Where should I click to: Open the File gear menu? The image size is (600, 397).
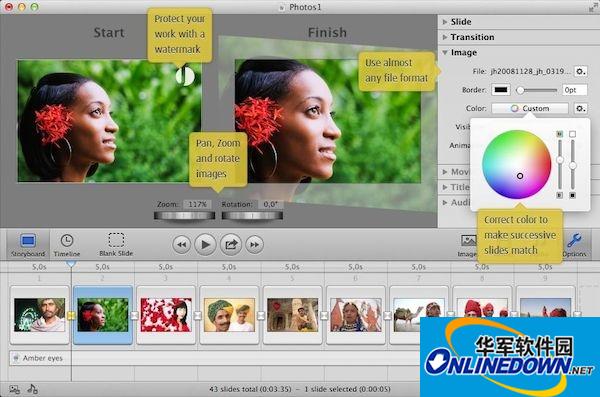(x=580, y=71)
